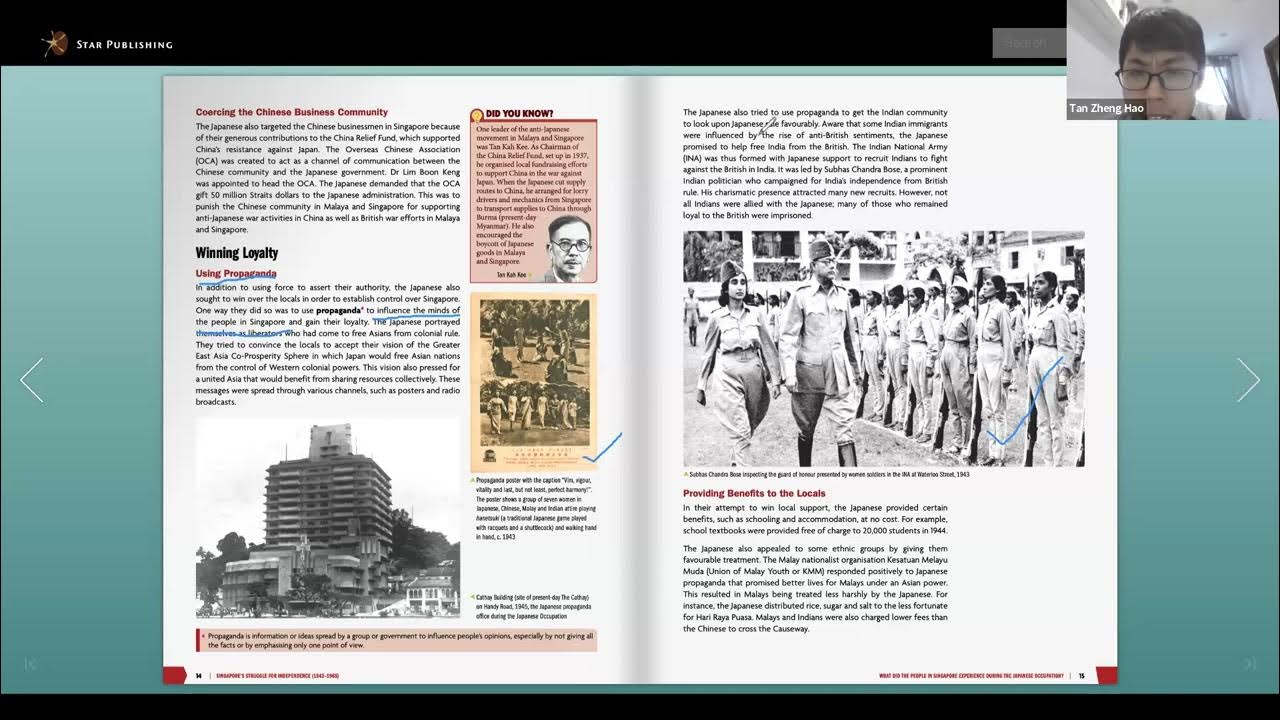Click the 'Providing Benefits to the Locals' heading
The image size is (1280, 720).
pyautogui.click(x=754, y=493)
